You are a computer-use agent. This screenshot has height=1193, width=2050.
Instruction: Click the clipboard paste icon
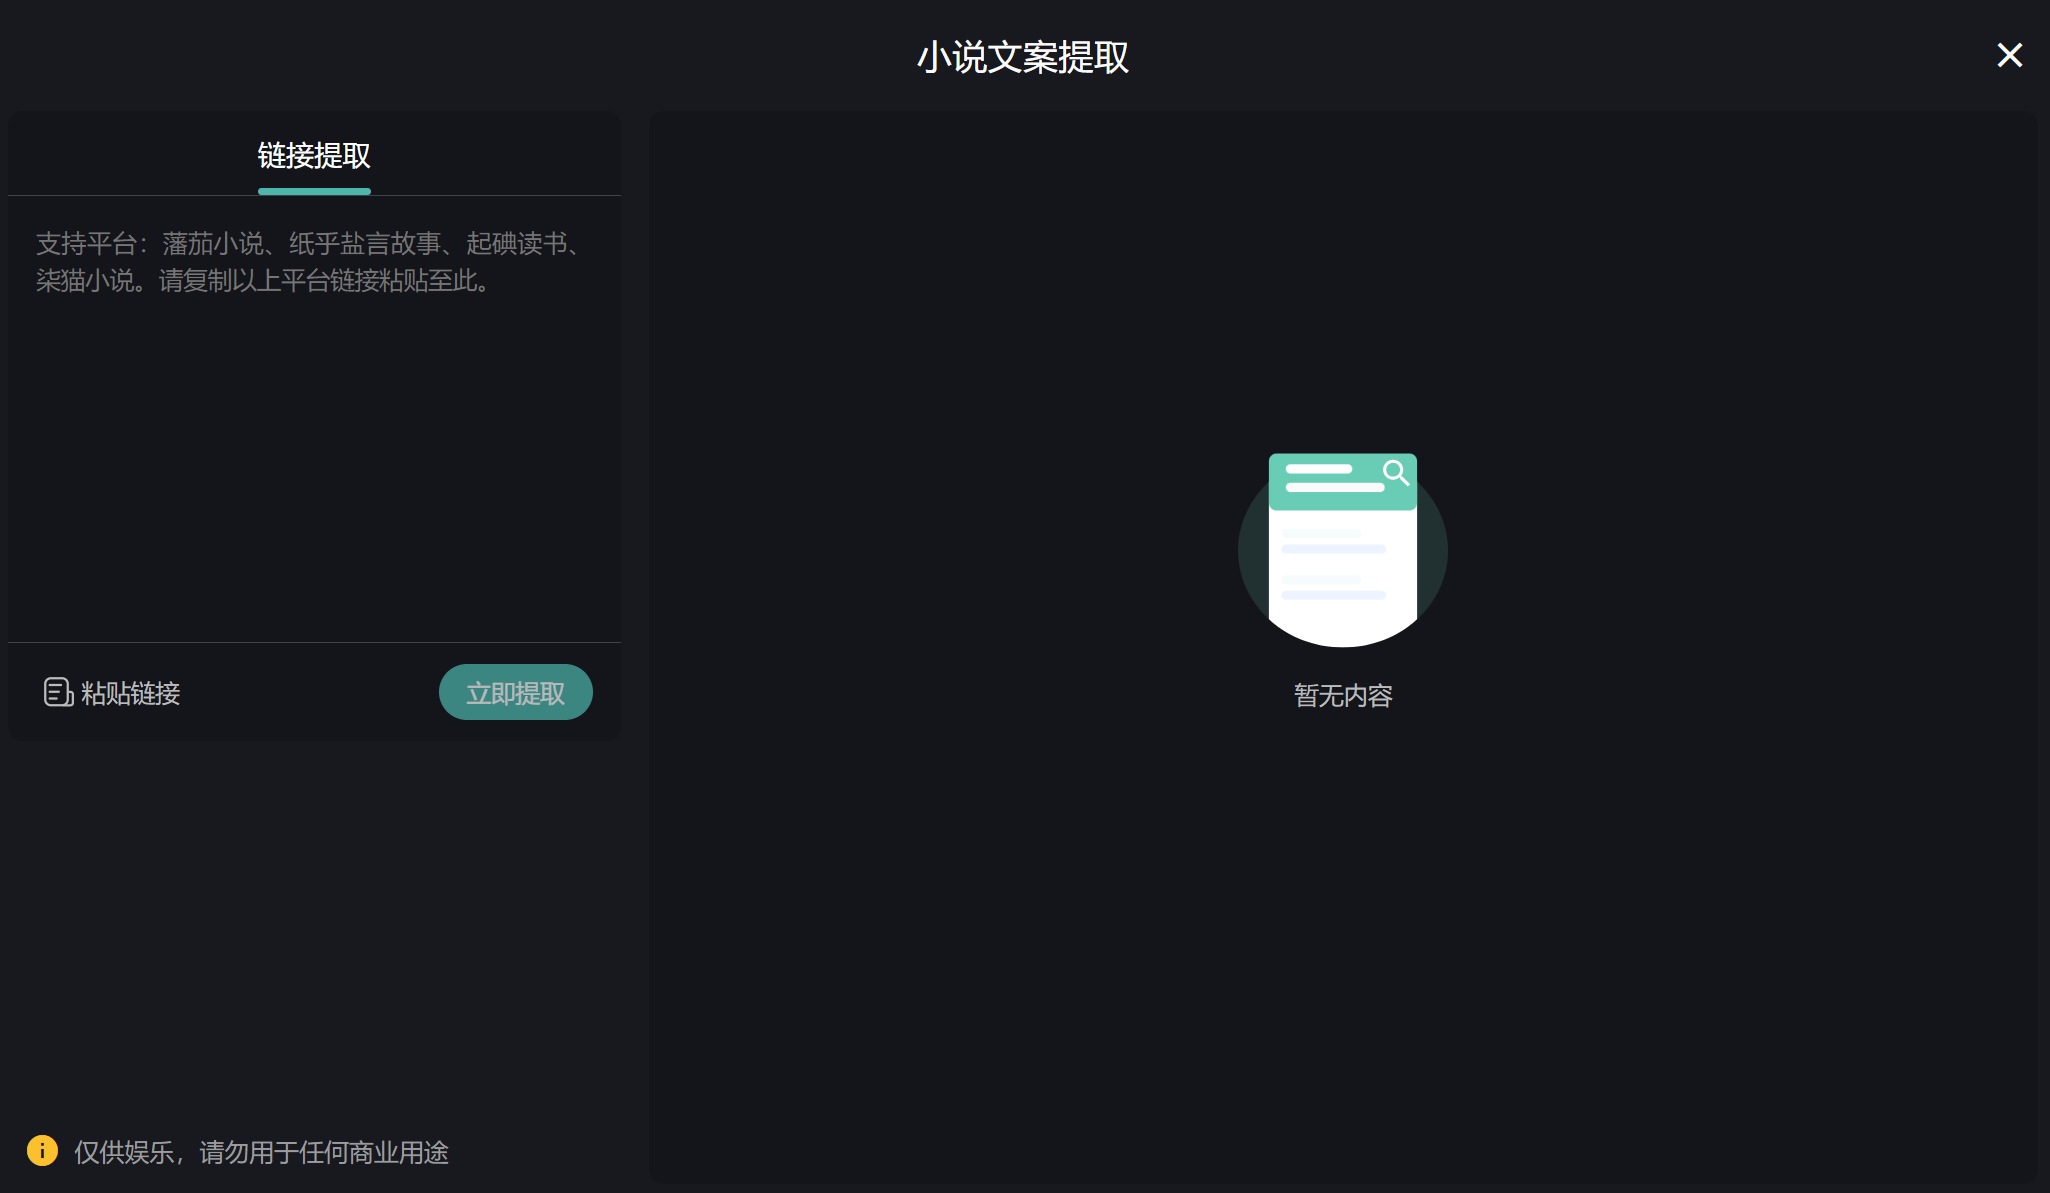tap(57, 692)
